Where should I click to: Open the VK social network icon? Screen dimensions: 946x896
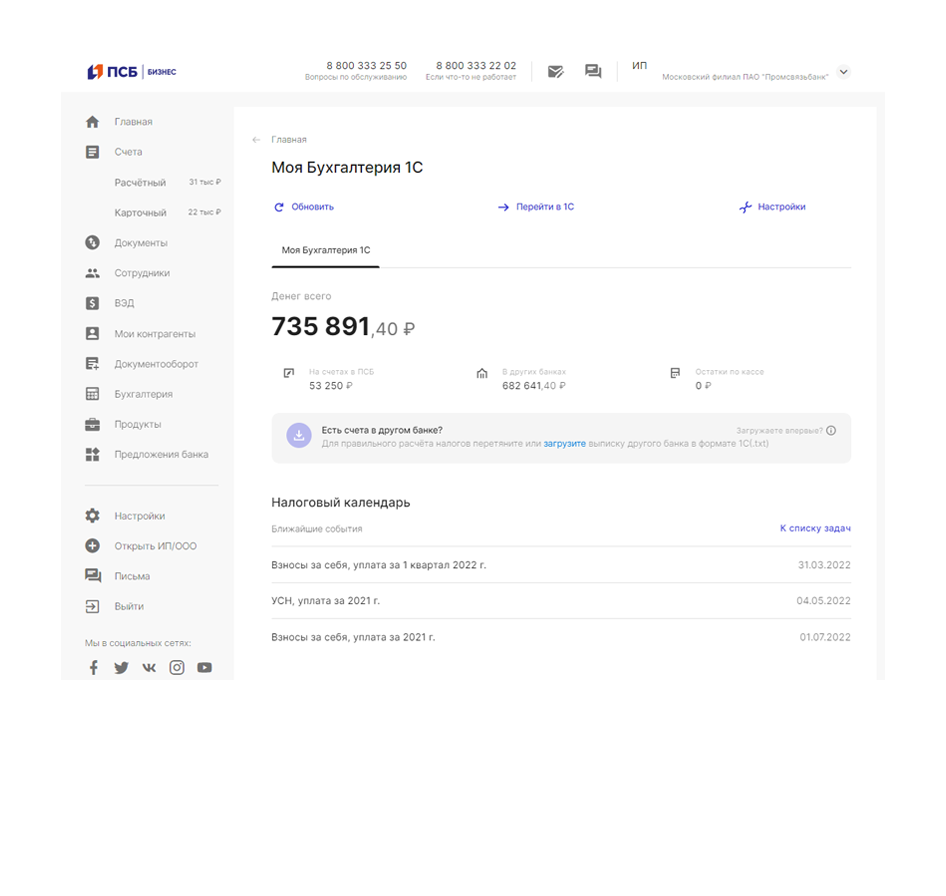149,668
